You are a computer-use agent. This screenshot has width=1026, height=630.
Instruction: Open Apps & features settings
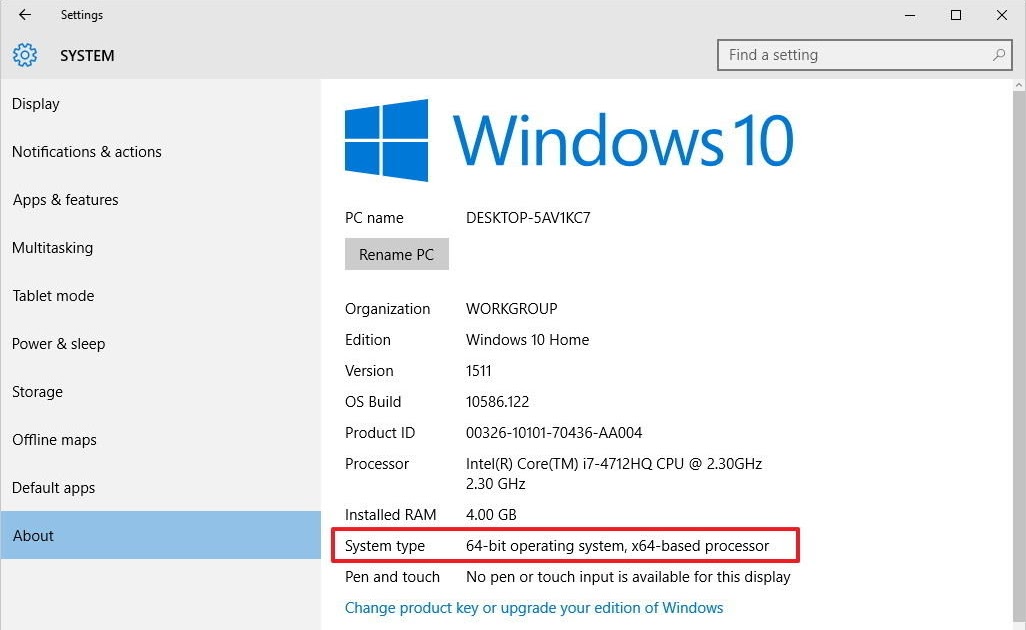160,200
